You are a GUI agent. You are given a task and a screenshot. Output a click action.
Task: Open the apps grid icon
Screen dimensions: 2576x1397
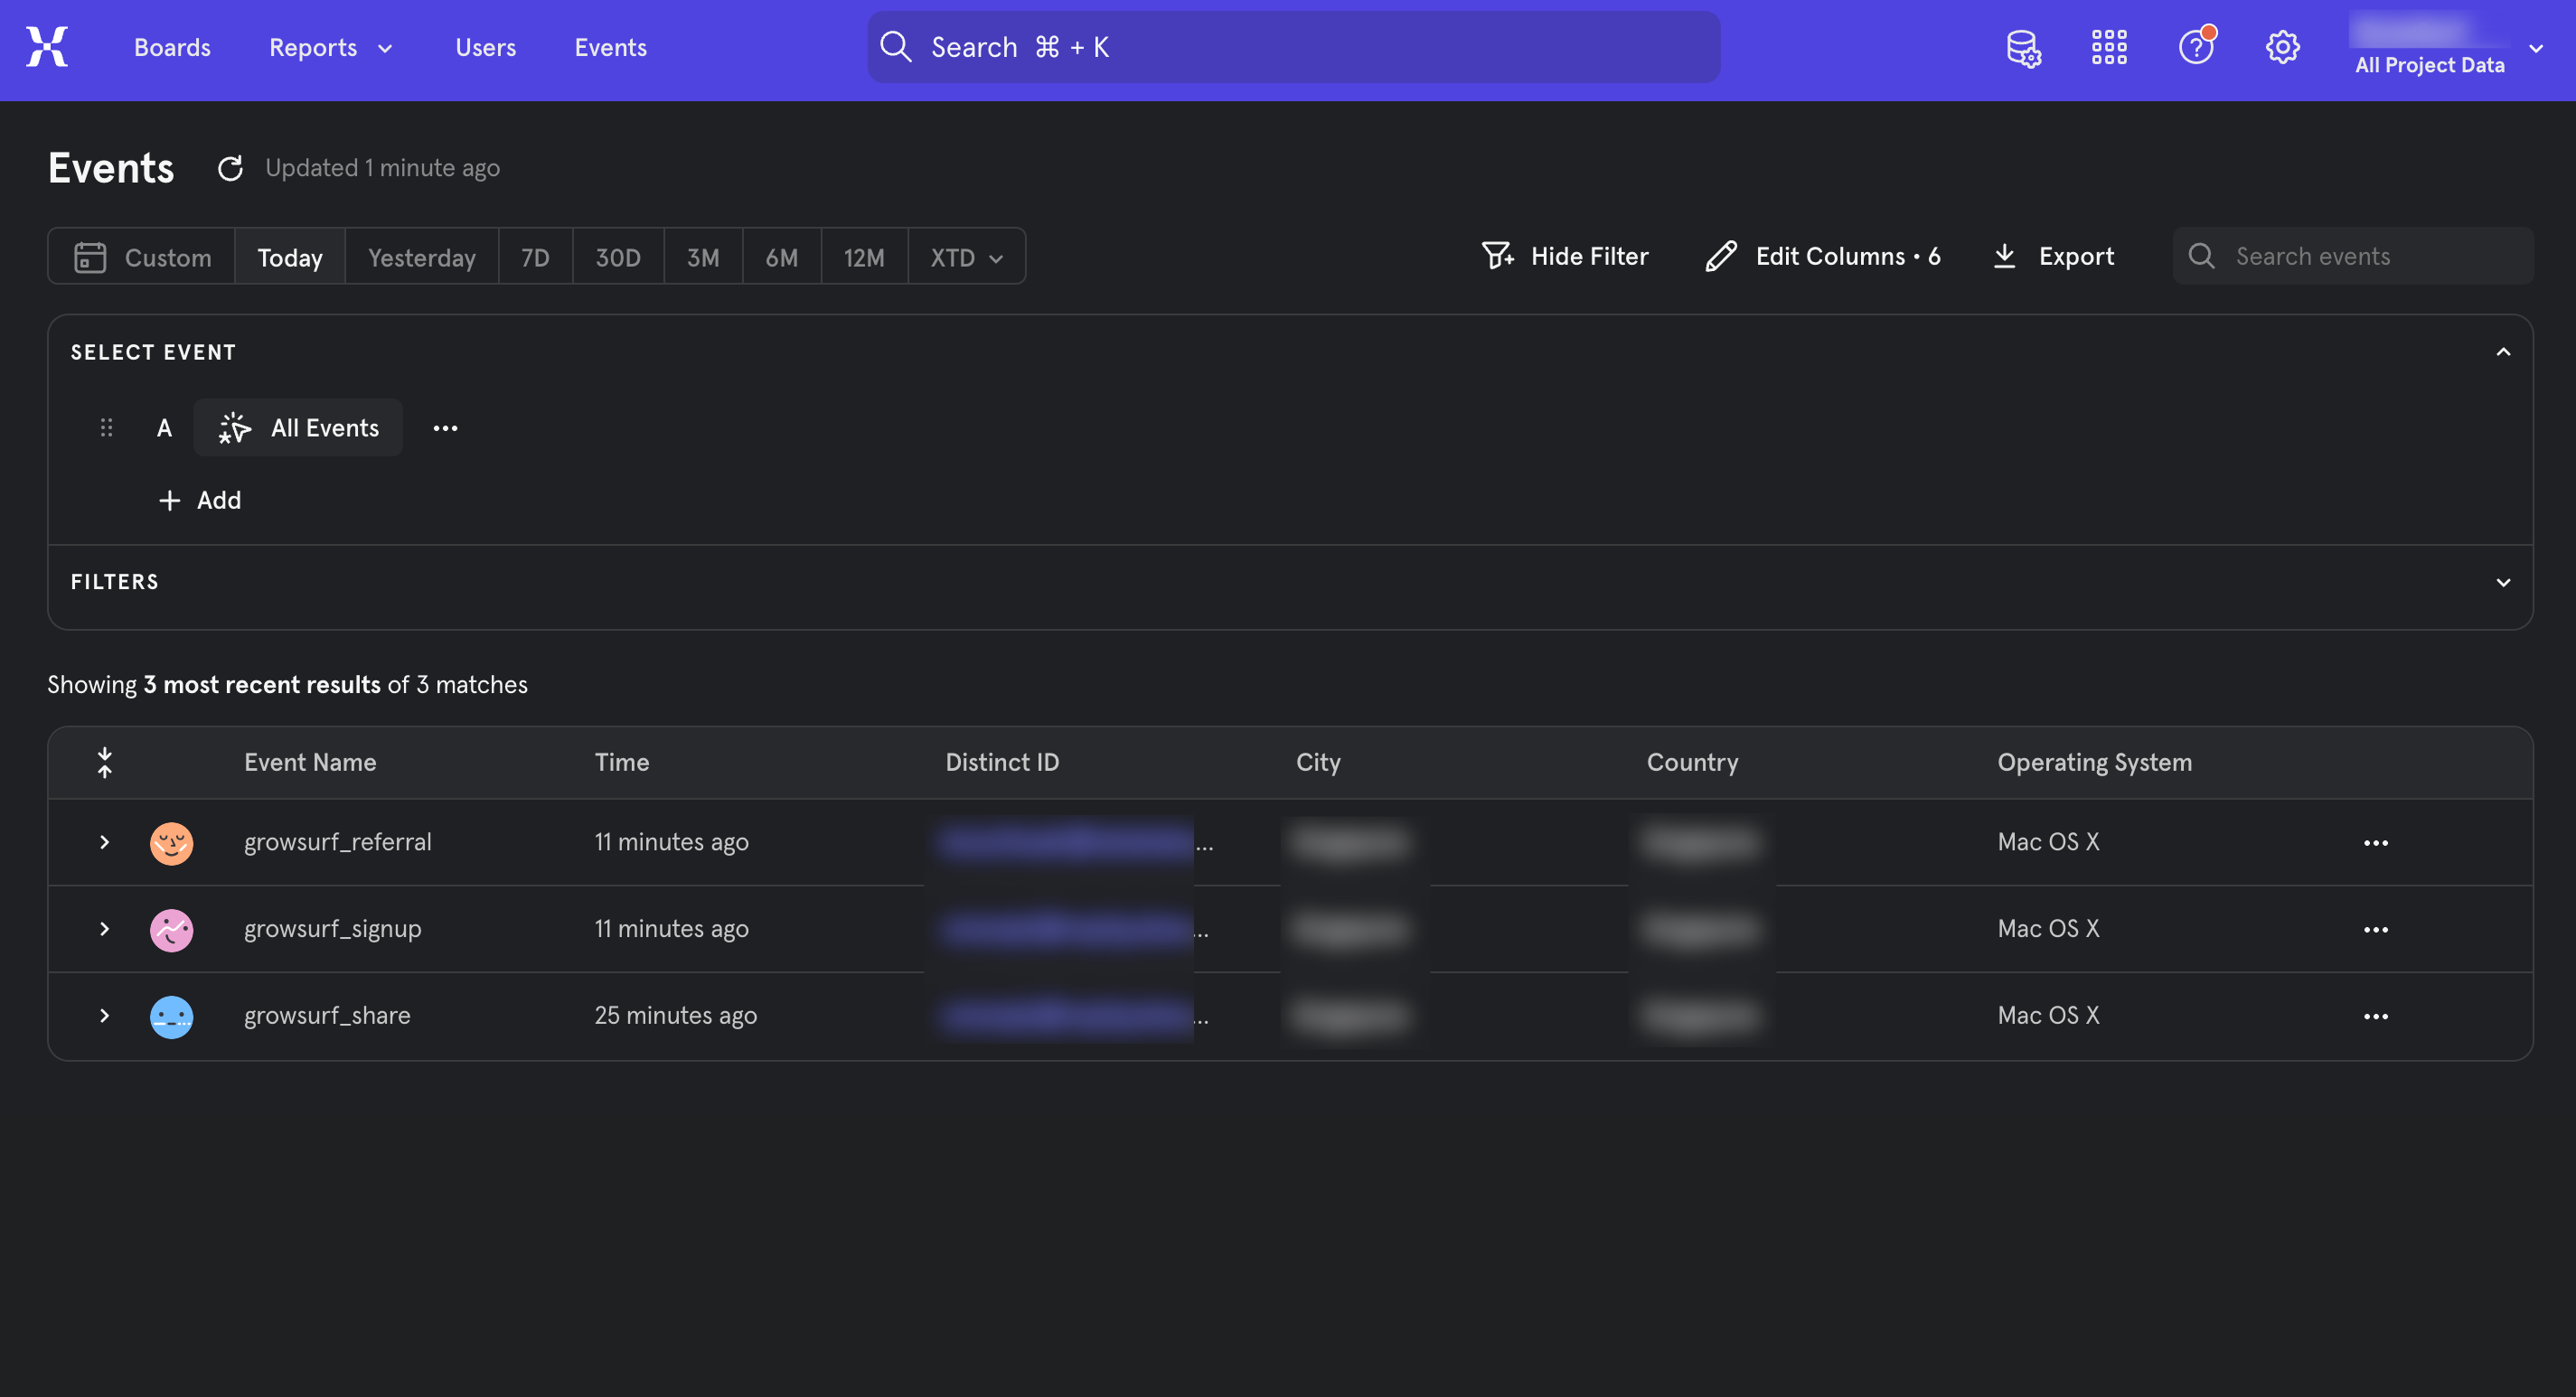tap(2109, 47)
